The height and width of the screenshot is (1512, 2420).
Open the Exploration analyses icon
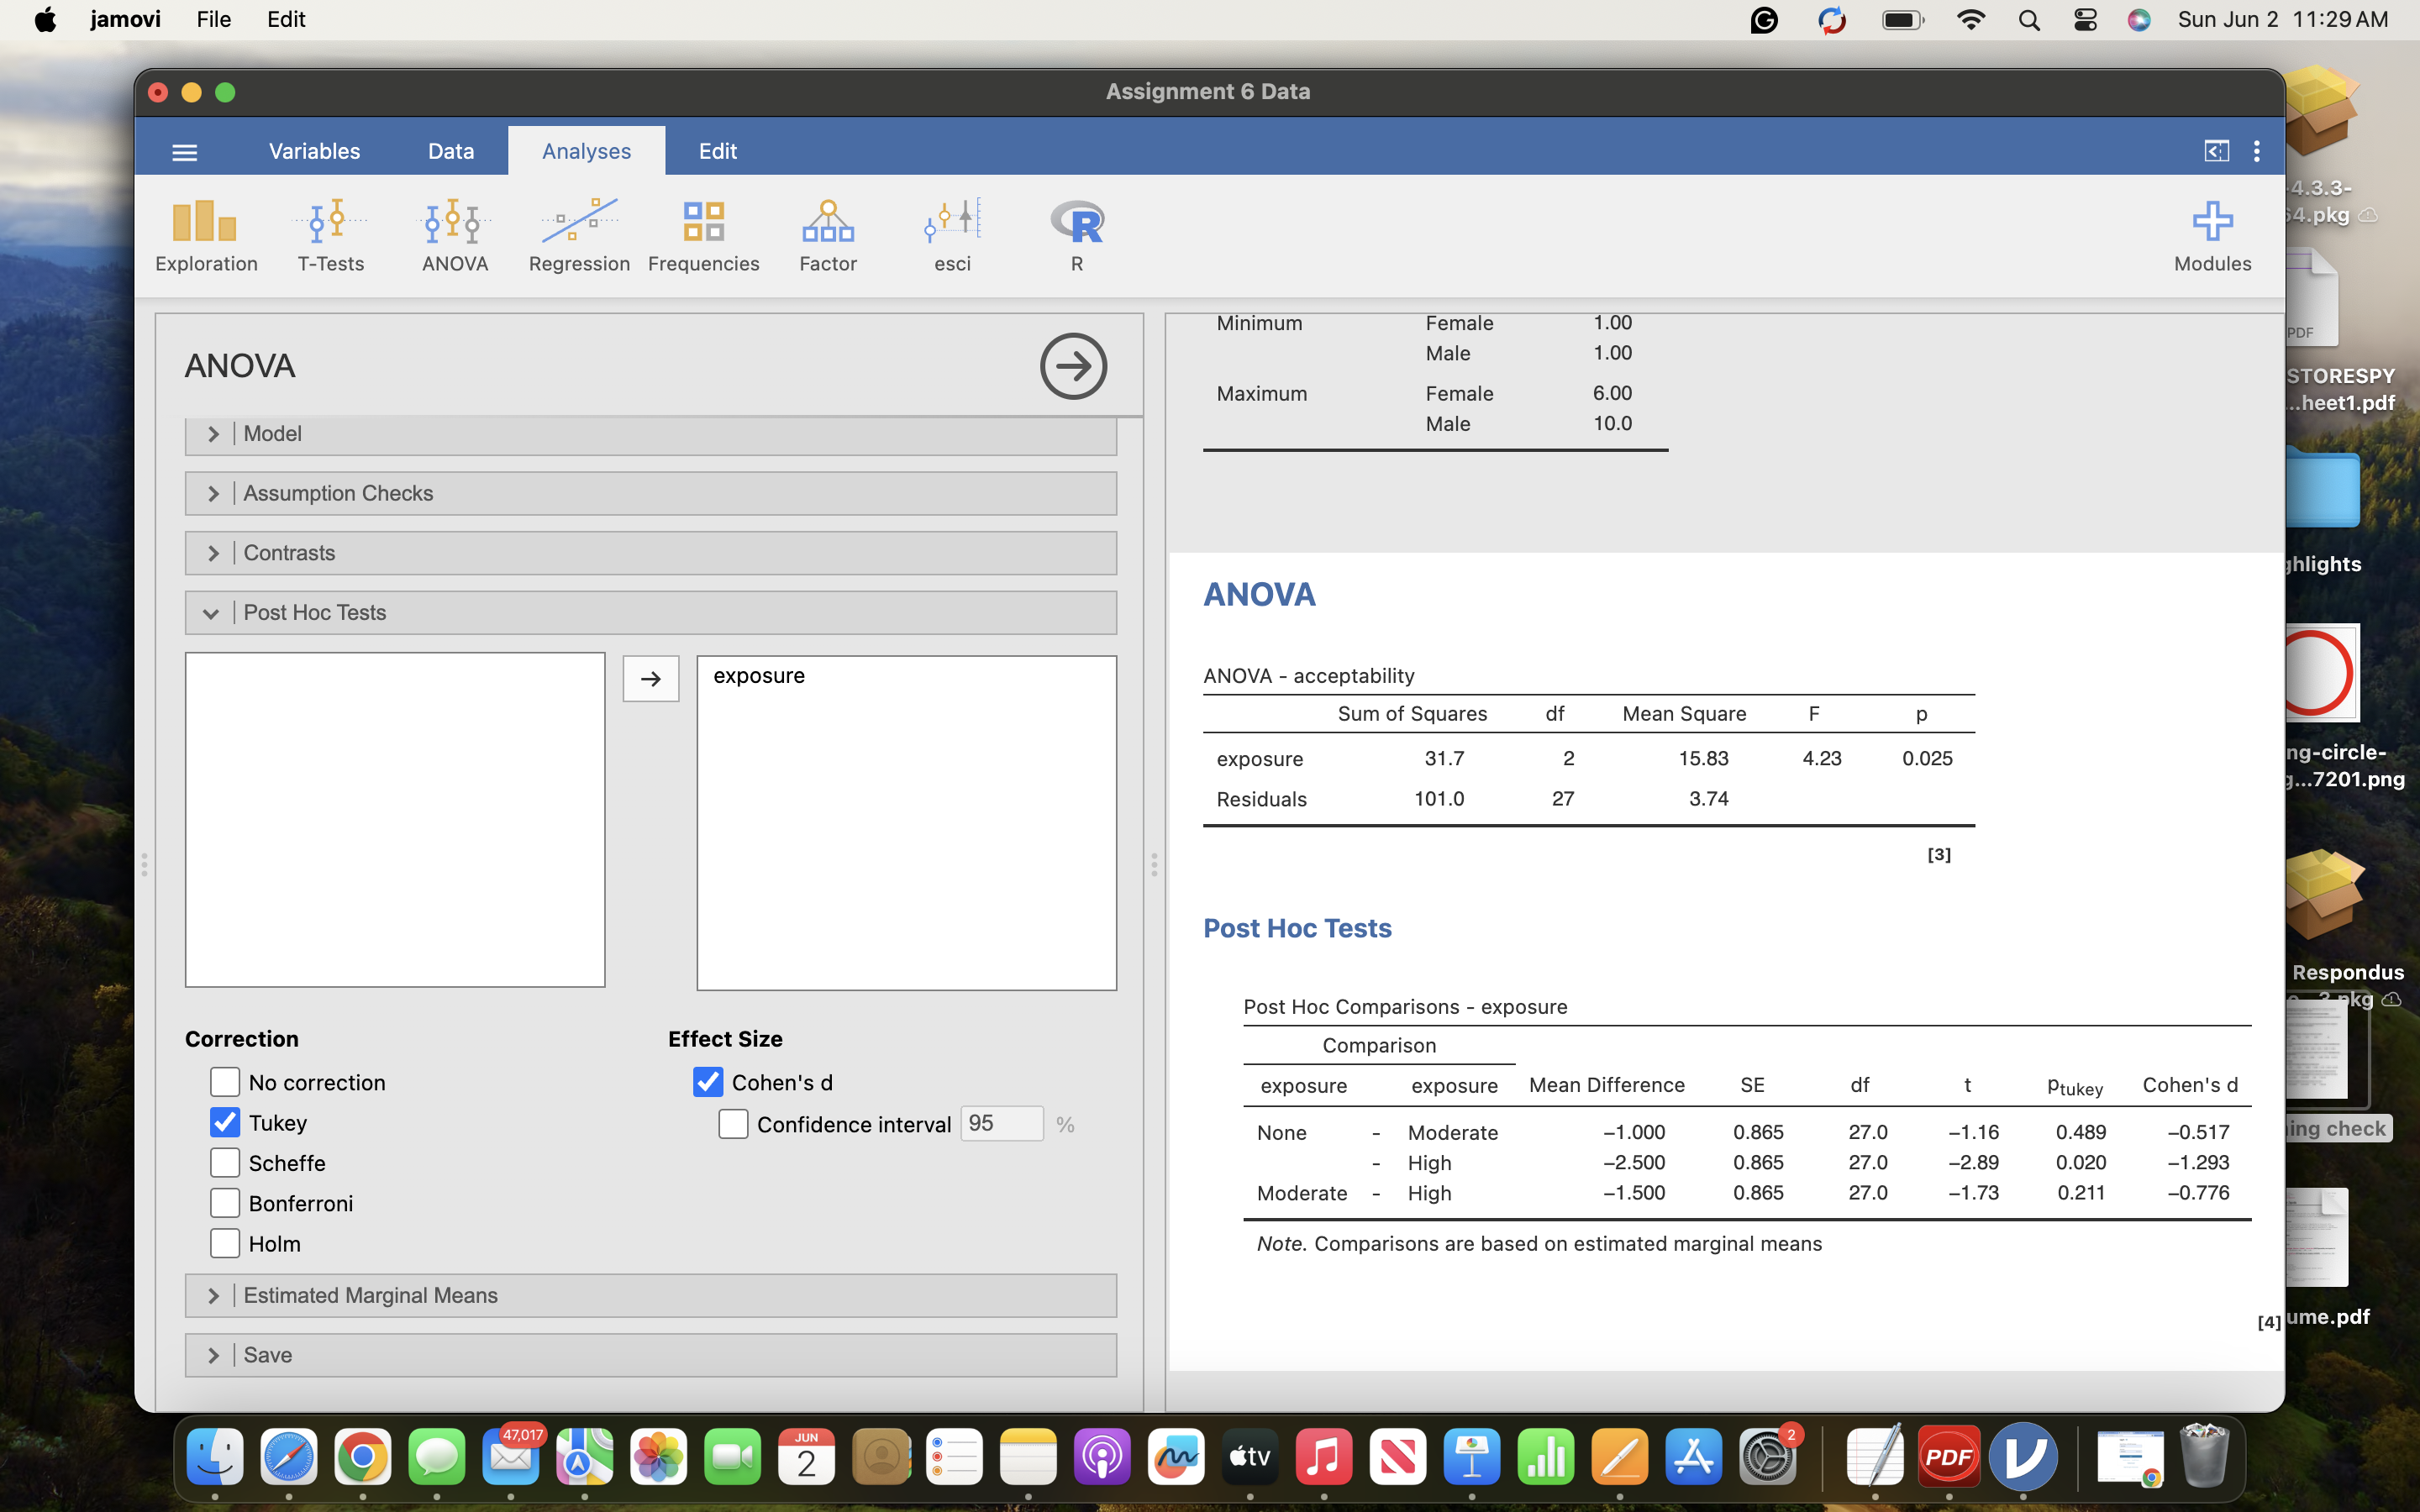pyautogui.click(x=206, y=235)
